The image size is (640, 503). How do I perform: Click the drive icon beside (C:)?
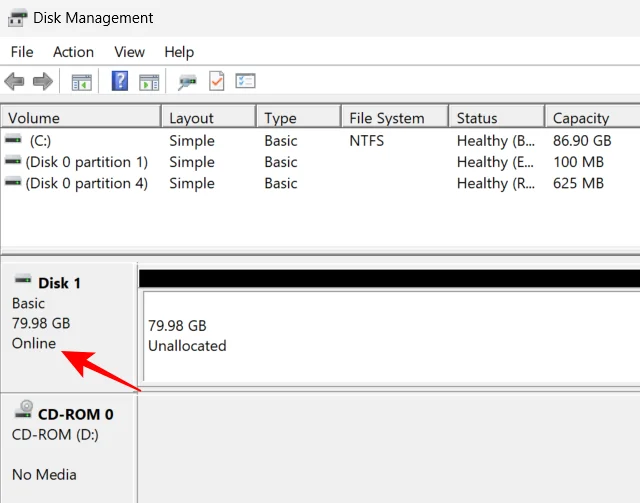click(x=13, y=140)
